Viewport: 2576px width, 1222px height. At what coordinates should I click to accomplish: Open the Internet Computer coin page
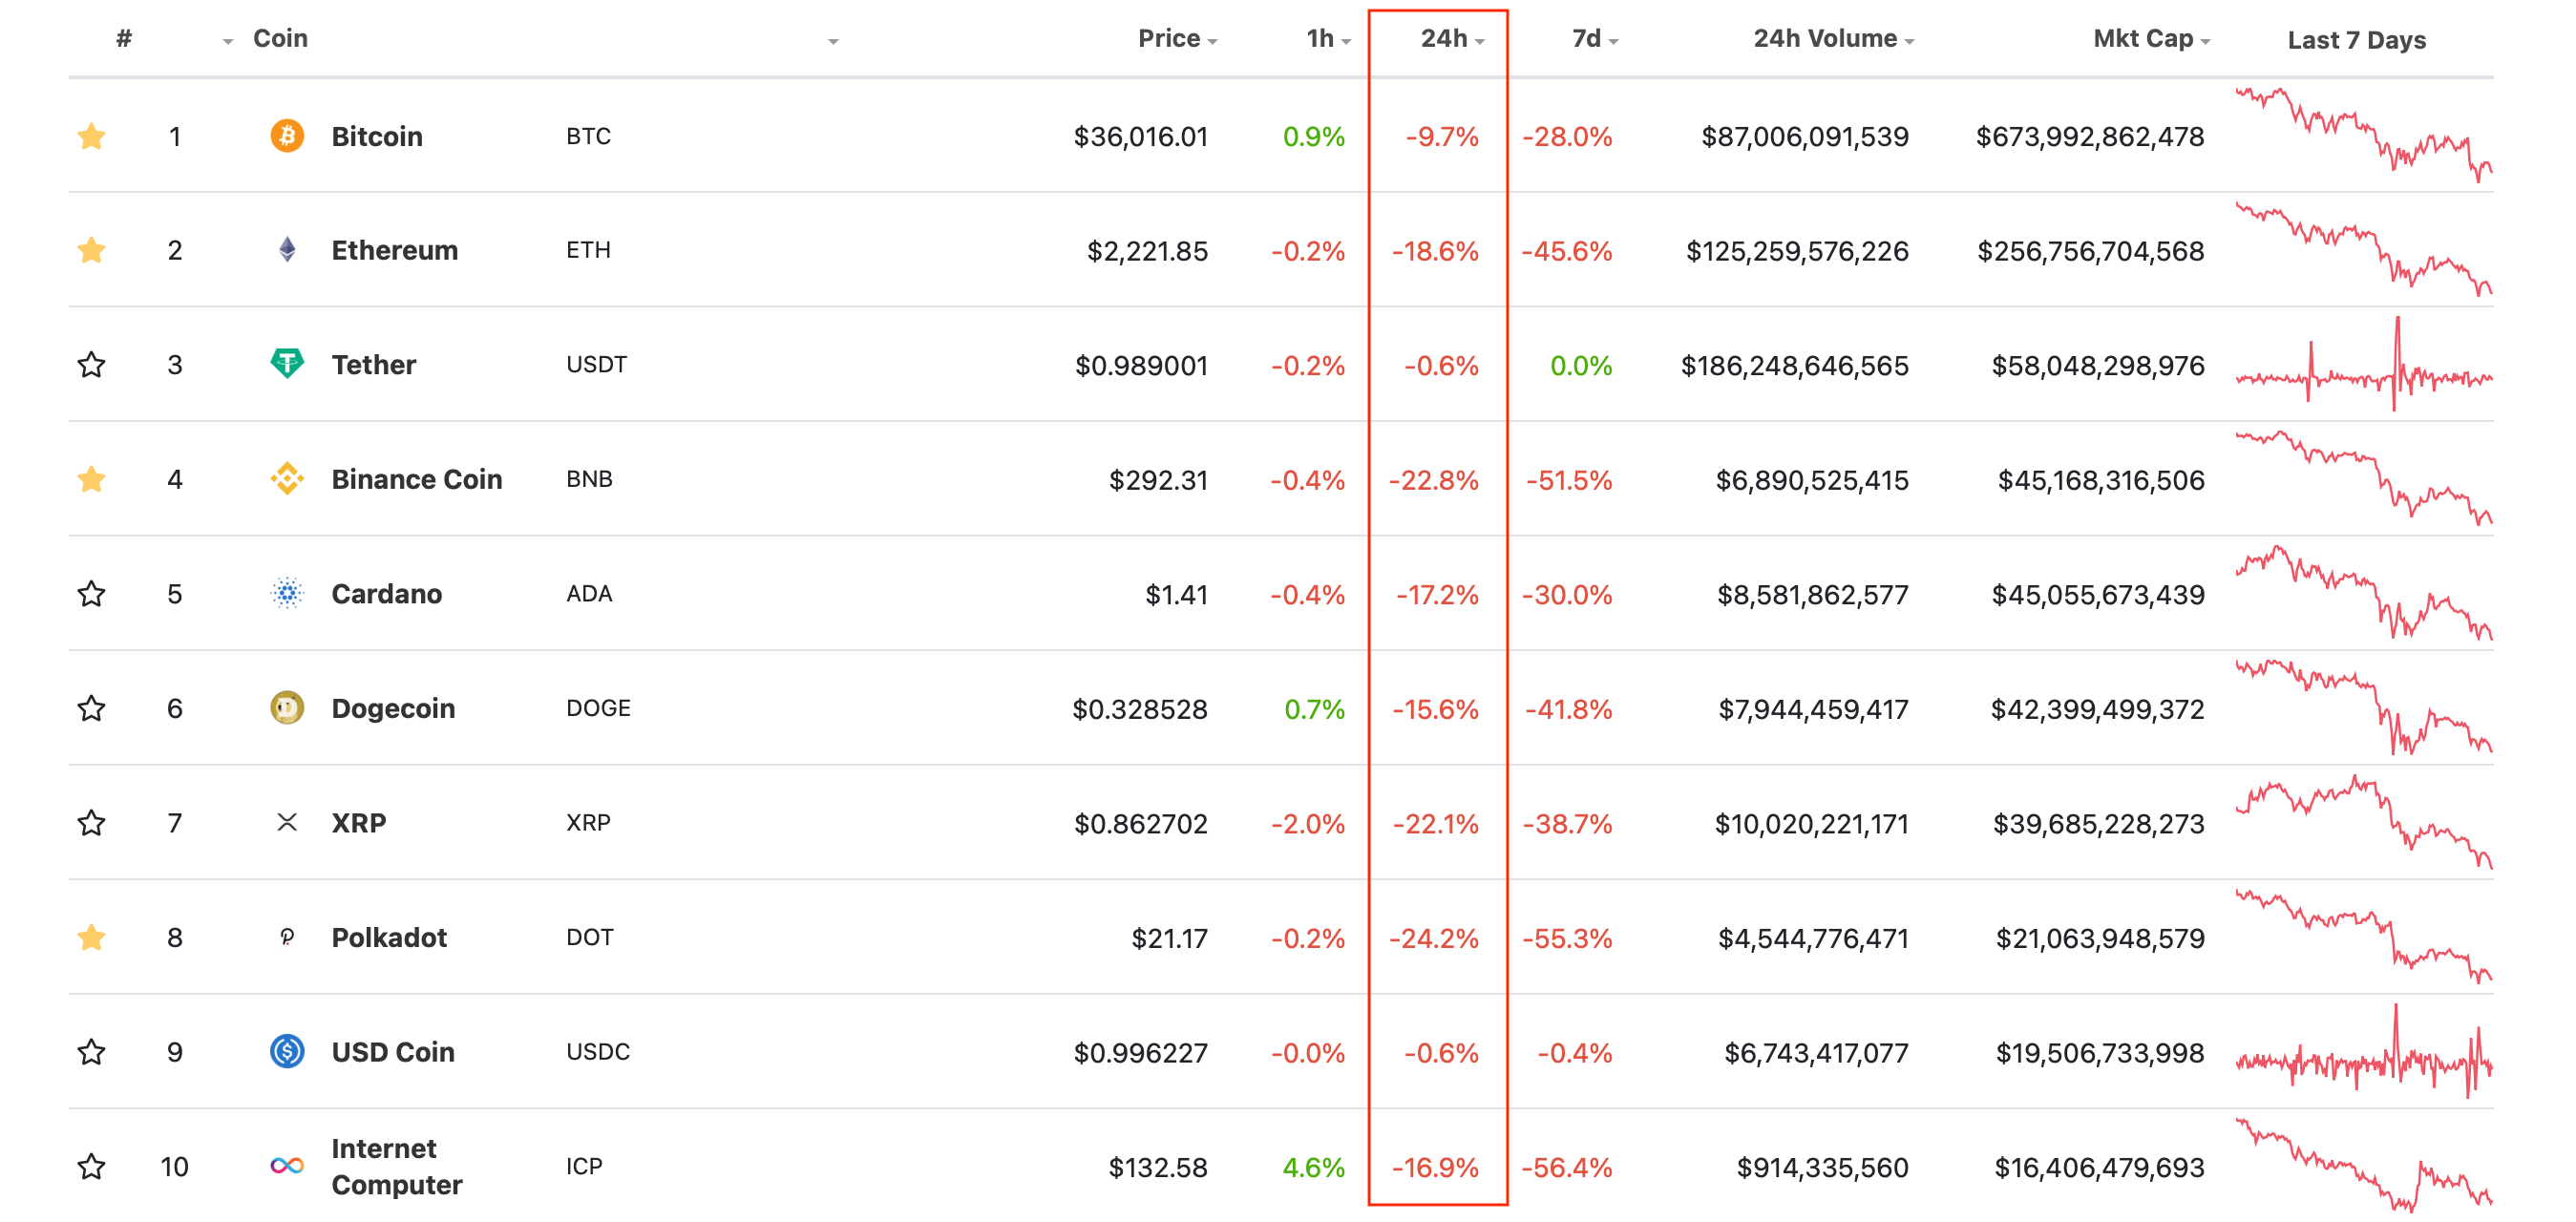tap(396, 1166)
